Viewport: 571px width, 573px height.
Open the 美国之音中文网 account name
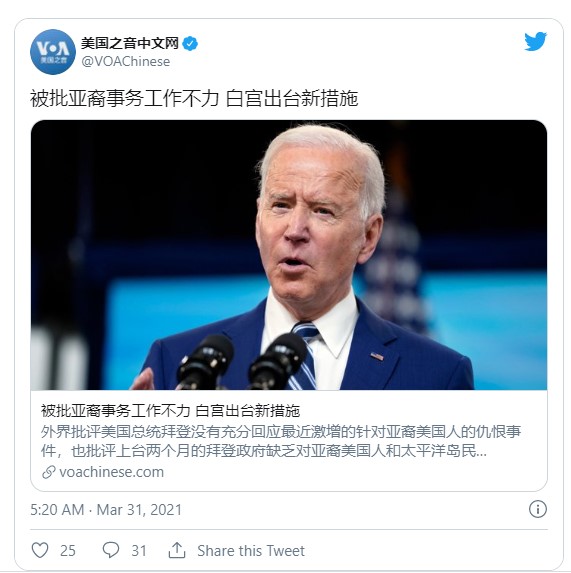pos(130,43)
